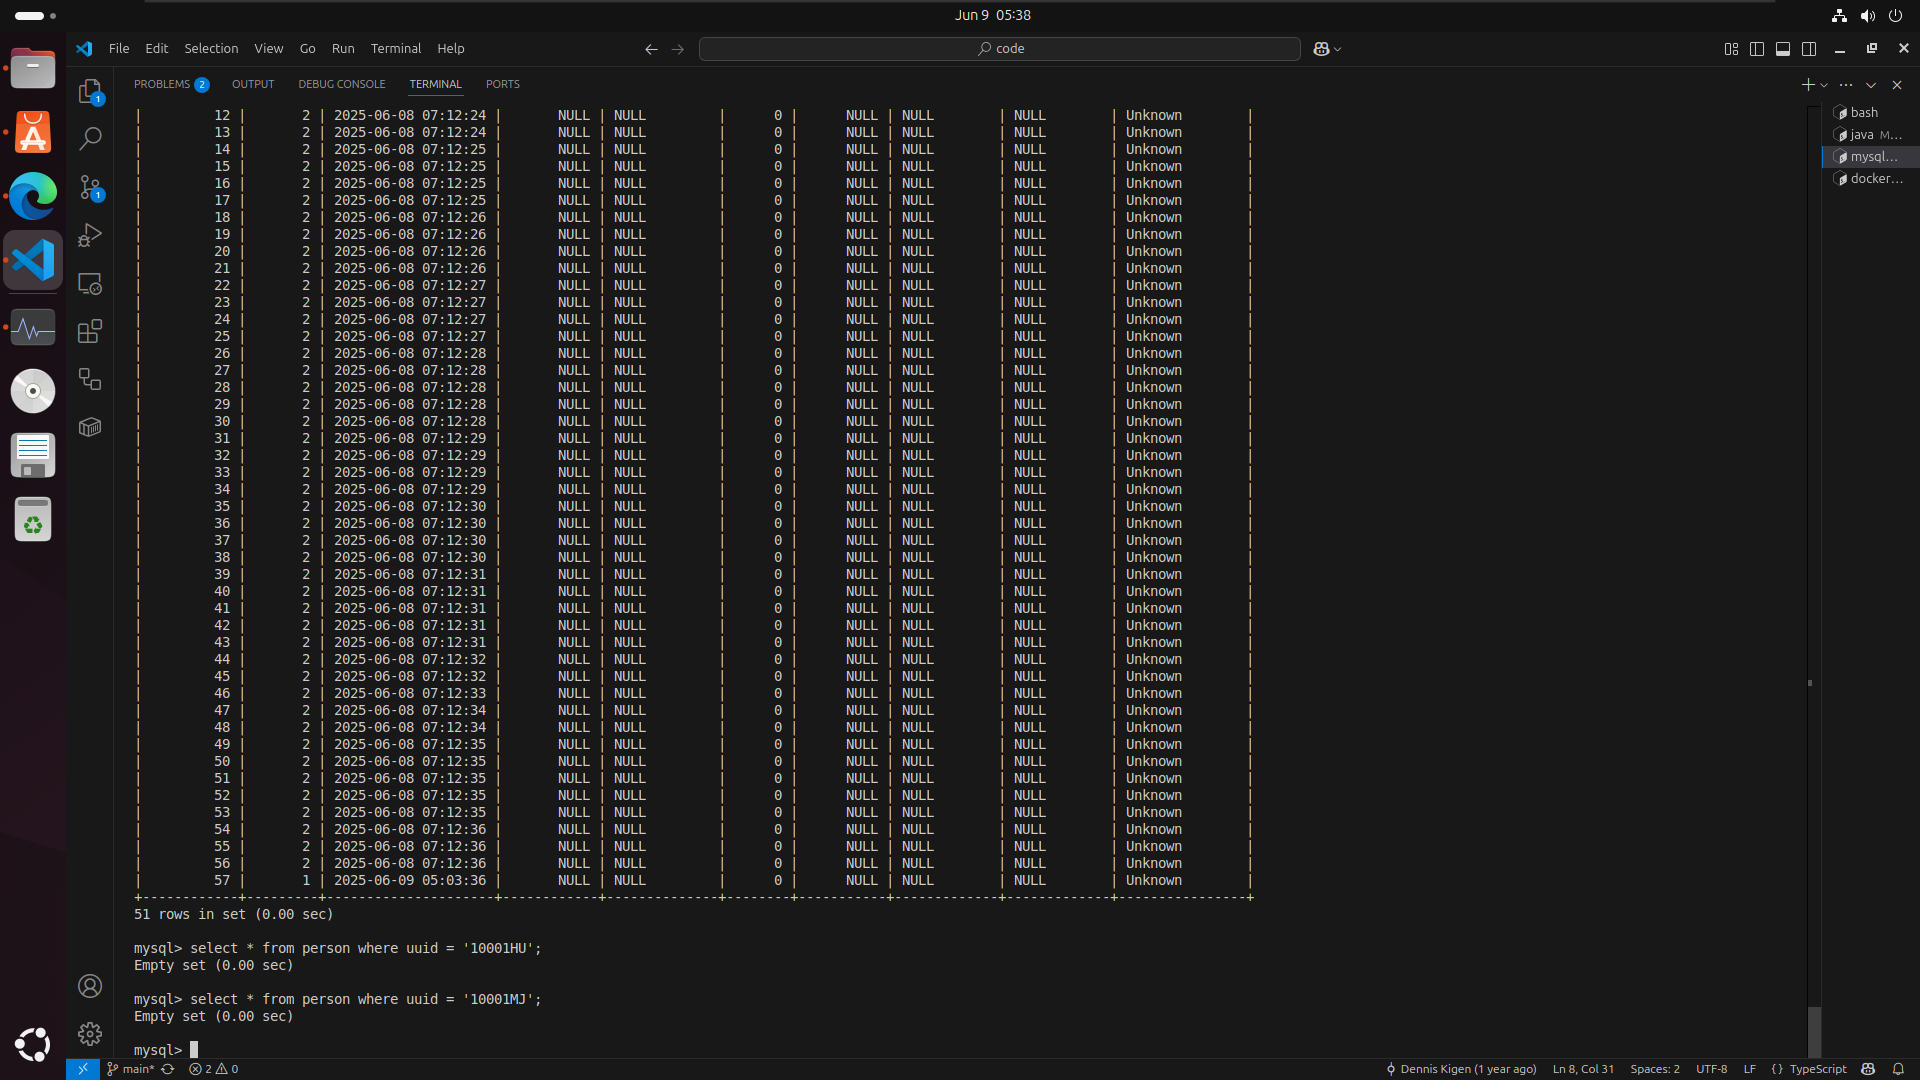Viewport: 1920px width, 1080px height.
Task: Open the DEBUG CONSOLE tab
Action: pyautogui.click(x=341, y=85)
